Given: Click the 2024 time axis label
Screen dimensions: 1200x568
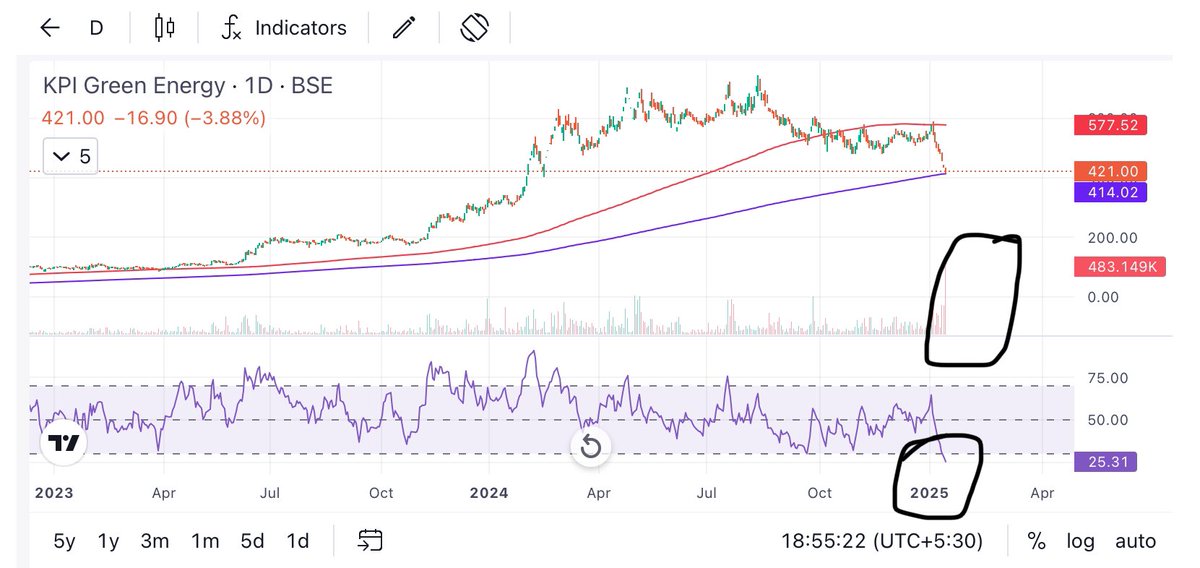Looking at the screenshot, I should pos(490,493).
